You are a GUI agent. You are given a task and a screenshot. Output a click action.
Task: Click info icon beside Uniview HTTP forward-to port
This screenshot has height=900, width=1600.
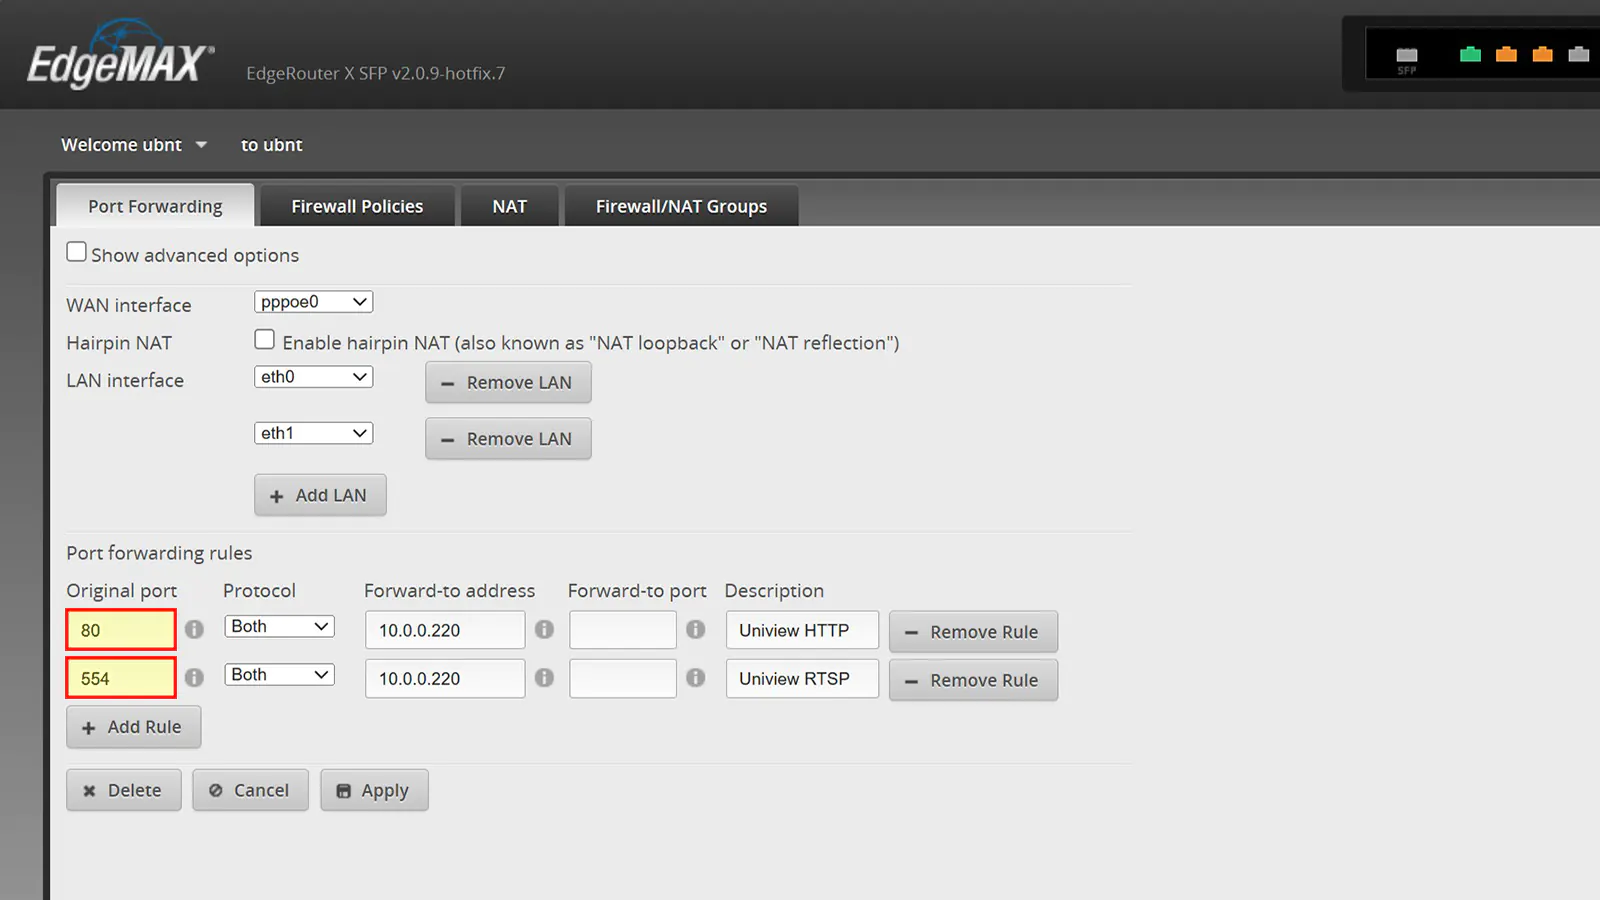pyautogui.click(x=696, y=629)
